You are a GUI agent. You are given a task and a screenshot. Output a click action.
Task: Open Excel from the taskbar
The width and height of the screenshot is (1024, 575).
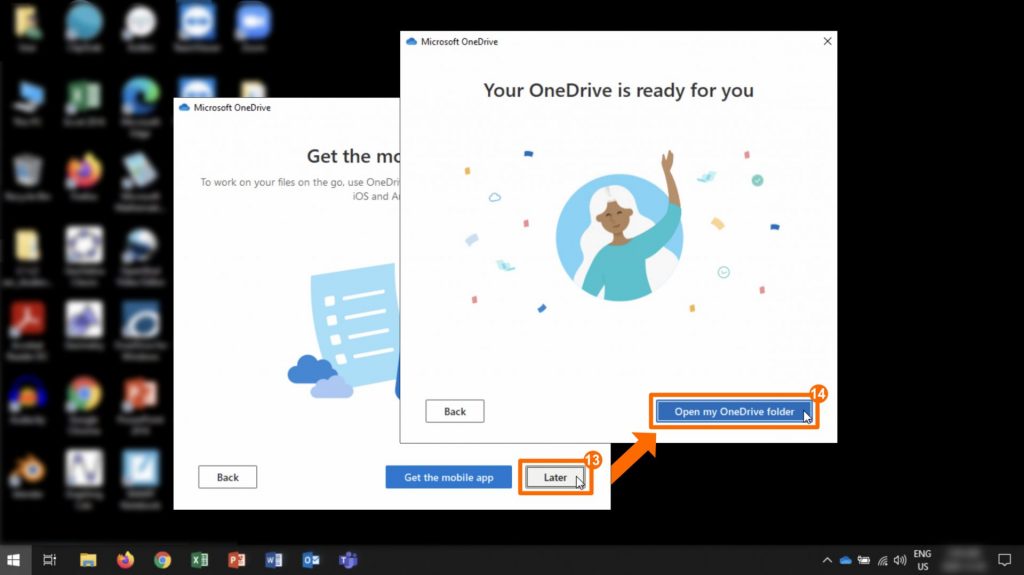(x=199, y=560)
